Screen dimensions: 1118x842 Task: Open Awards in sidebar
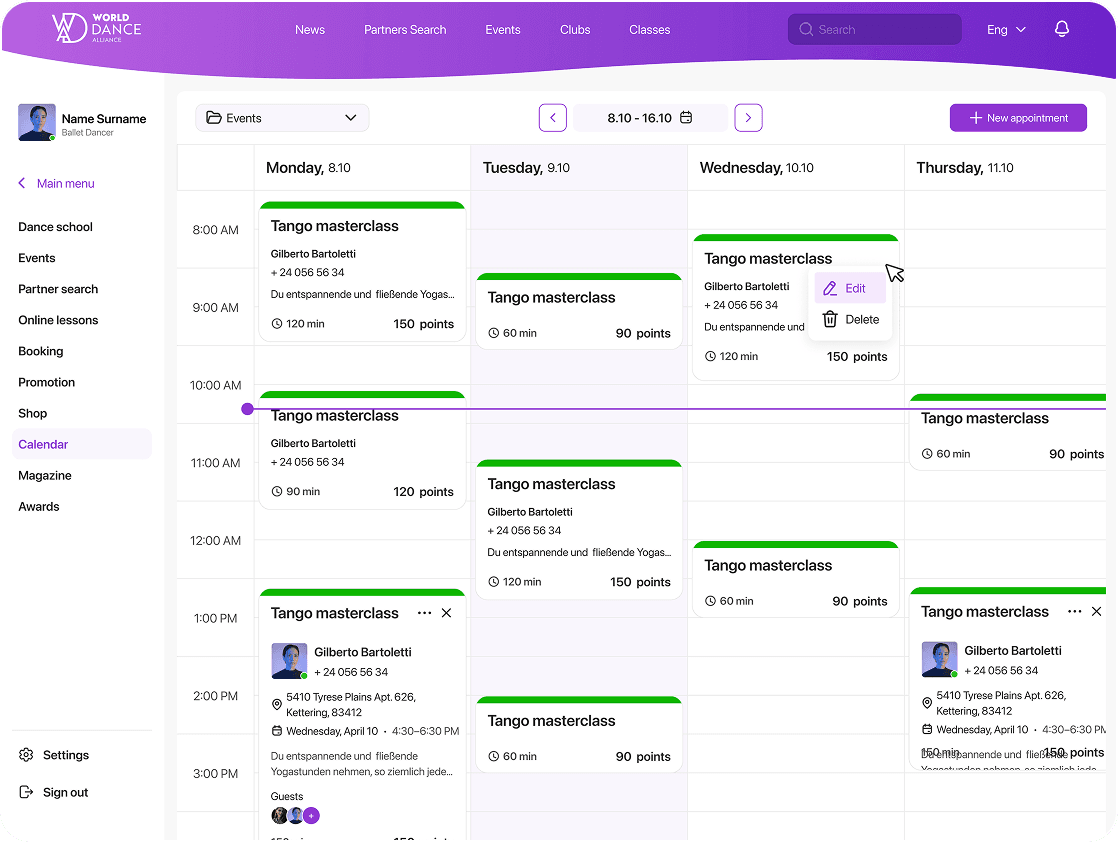39,507
